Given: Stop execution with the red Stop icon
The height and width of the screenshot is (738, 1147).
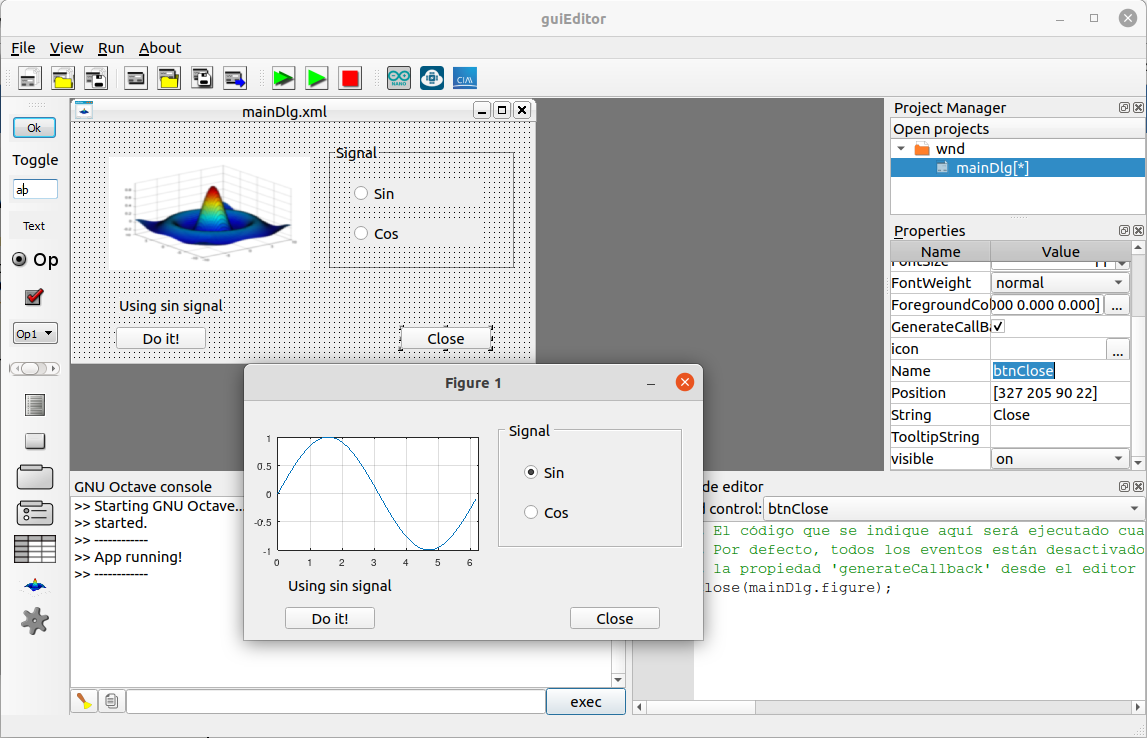Looking at the screenshot, I should point(350,78).
